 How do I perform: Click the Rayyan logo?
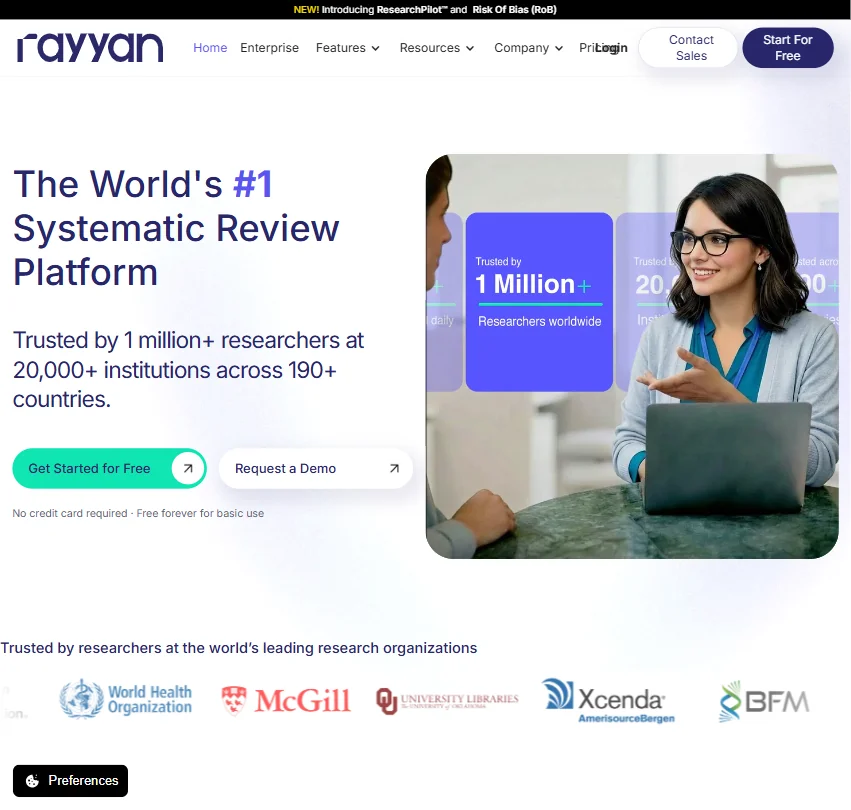point(90,47)
